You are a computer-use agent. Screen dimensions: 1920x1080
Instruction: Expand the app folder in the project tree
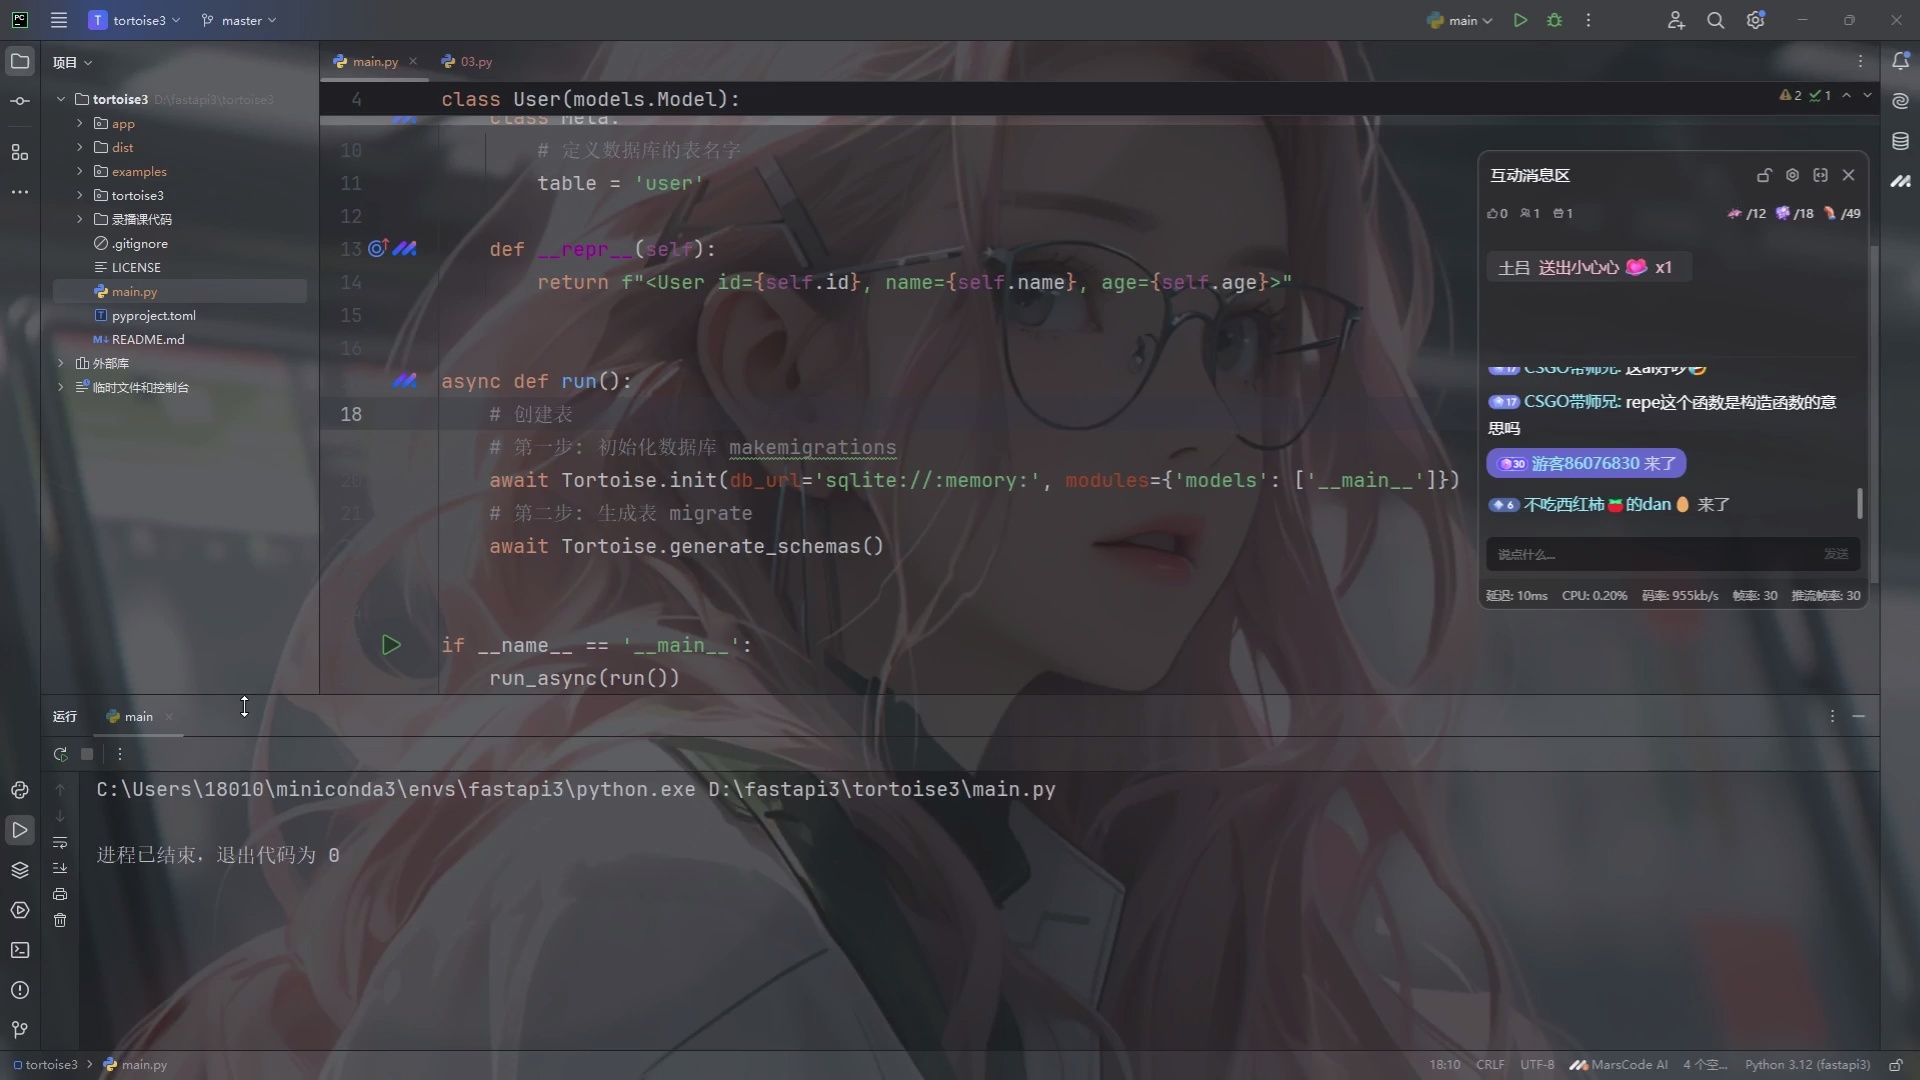point(79,123)
